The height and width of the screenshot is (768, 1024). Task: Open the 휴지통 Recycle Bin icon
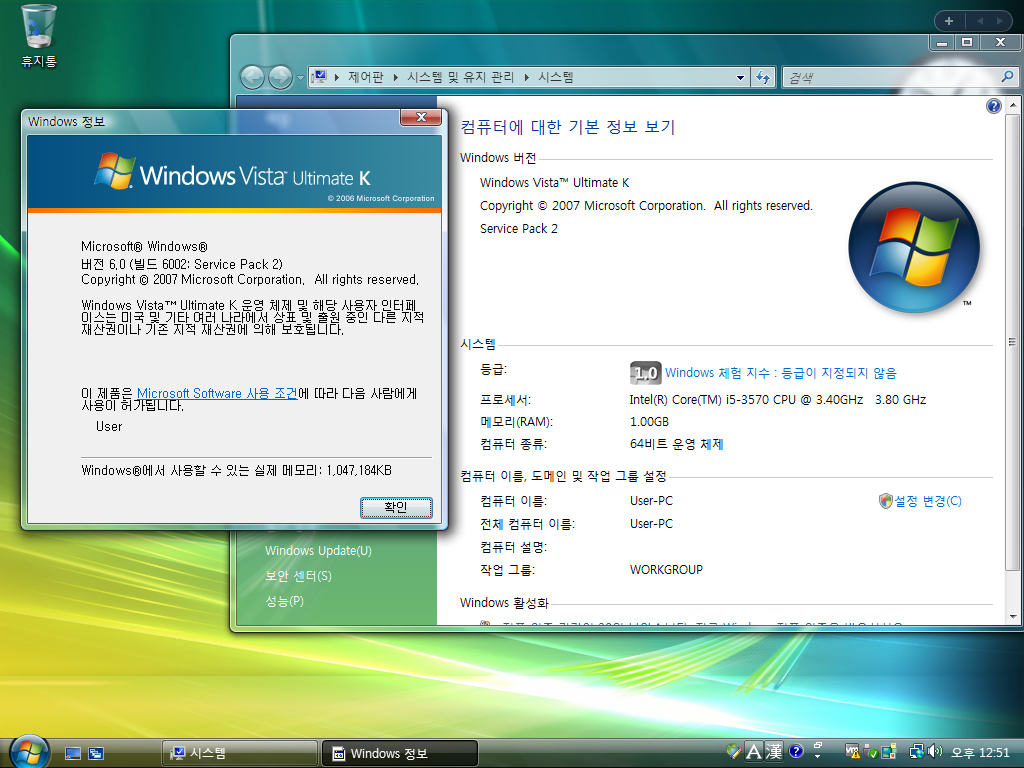[x=39, y=36]
